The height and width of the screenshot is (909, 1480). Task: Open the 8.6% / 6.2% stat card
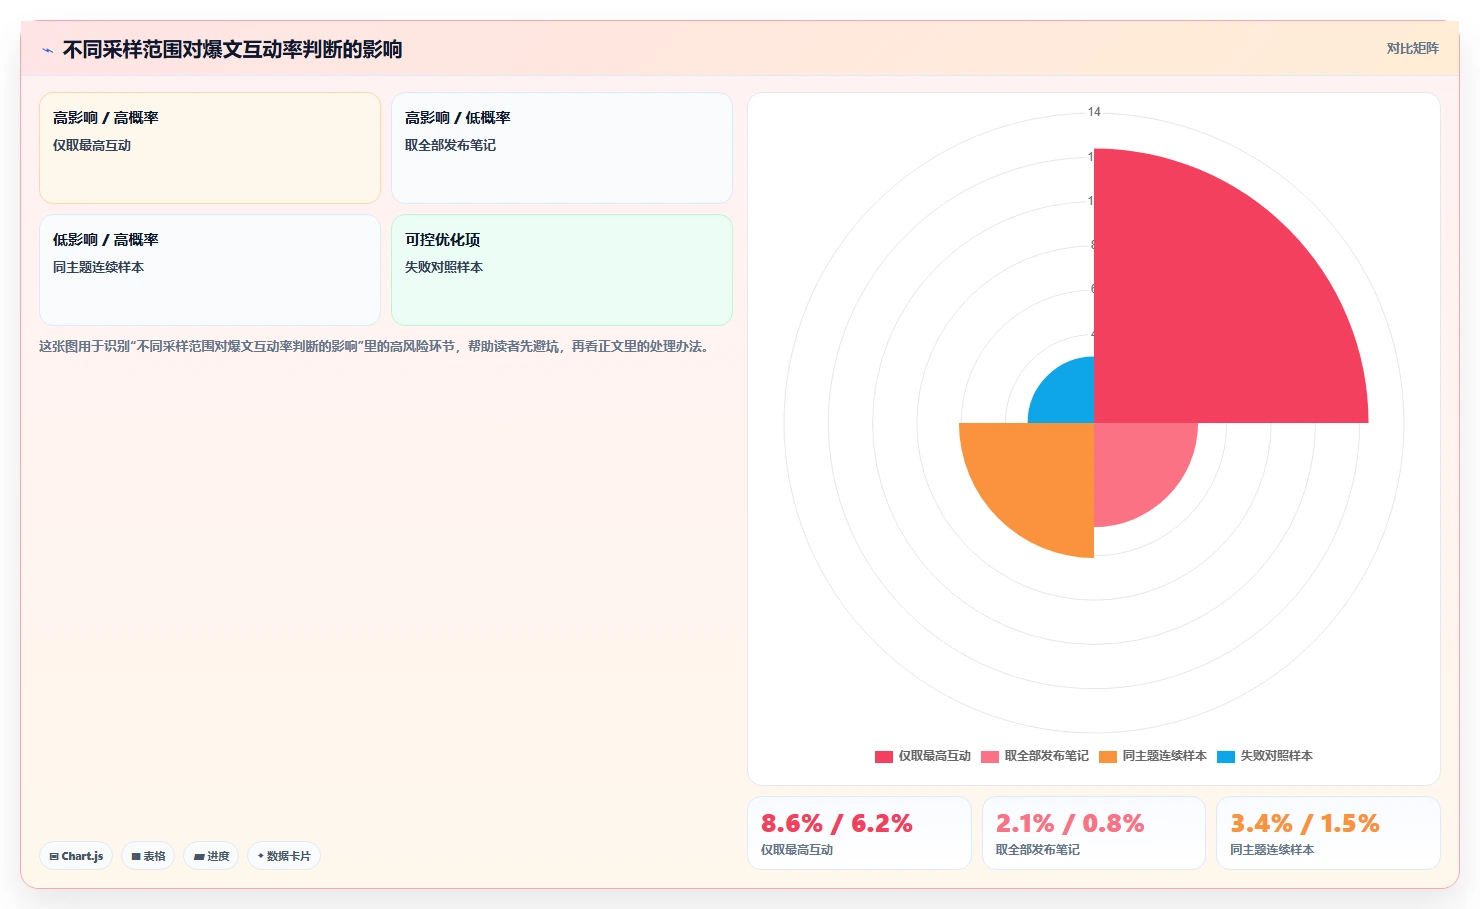[859, 833]
